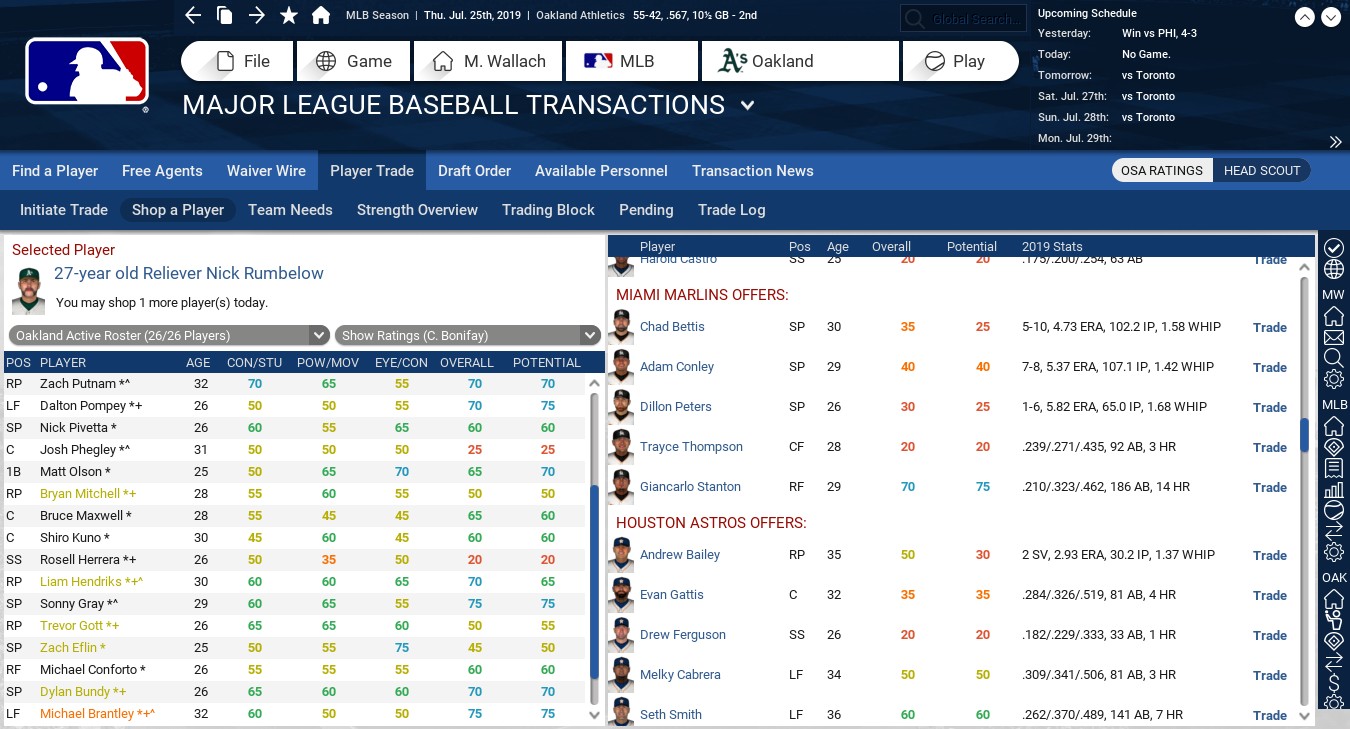Open the Oakland Active Roster dropdown
Viewport: 1350px width, 729px height.
click(x=169, y=336)
